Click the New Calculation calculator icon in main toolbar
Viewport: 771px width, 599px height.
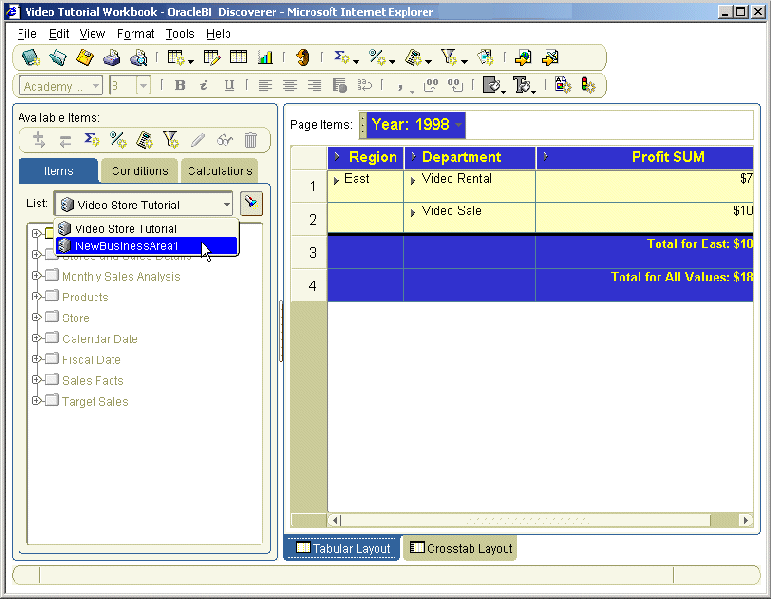click(414, 58)
